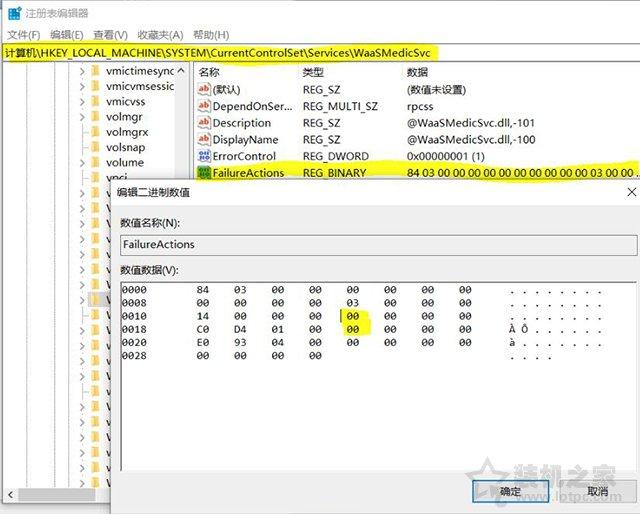Image resolution: width=640 pixels, height=514 pixels.
Task: Select the volsnap tree item
Action: pos(125,147)
